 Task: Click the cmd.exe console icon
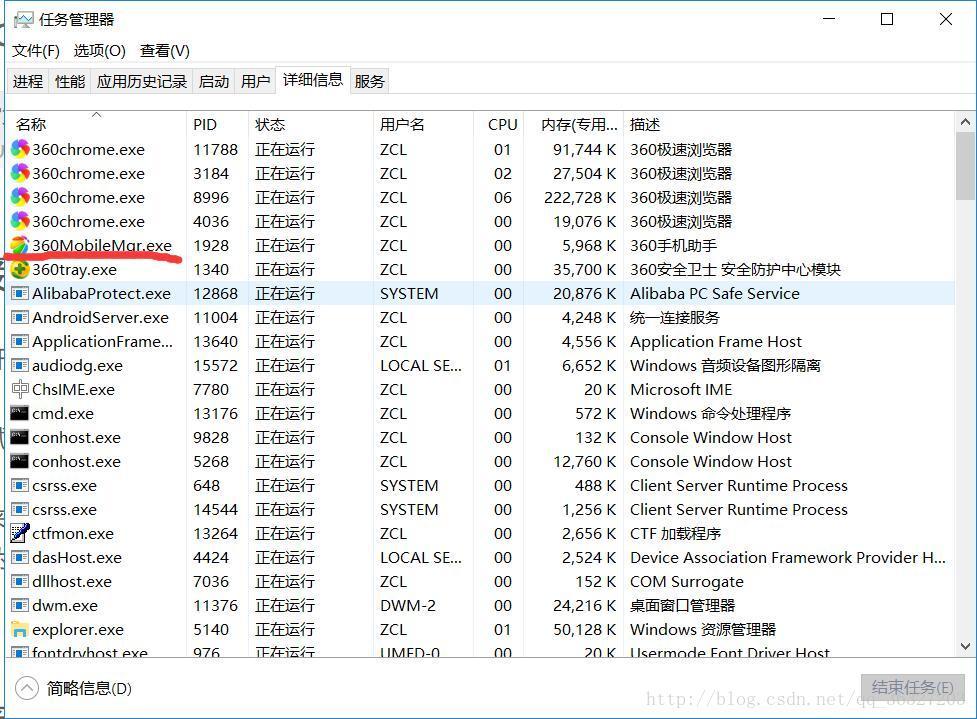[19, 414]
